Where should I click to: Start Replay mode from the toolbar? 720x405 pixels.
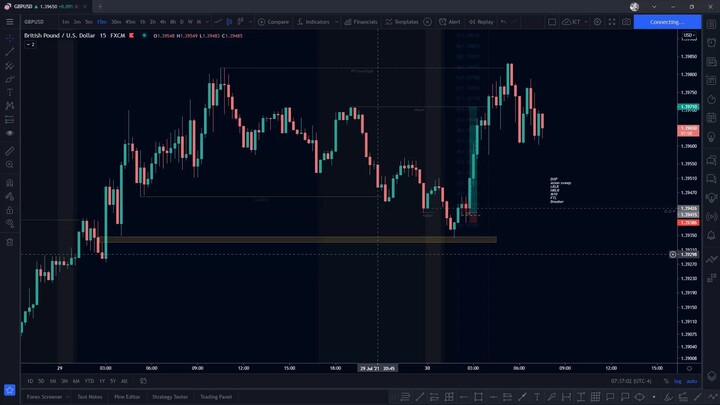point(482,21)
